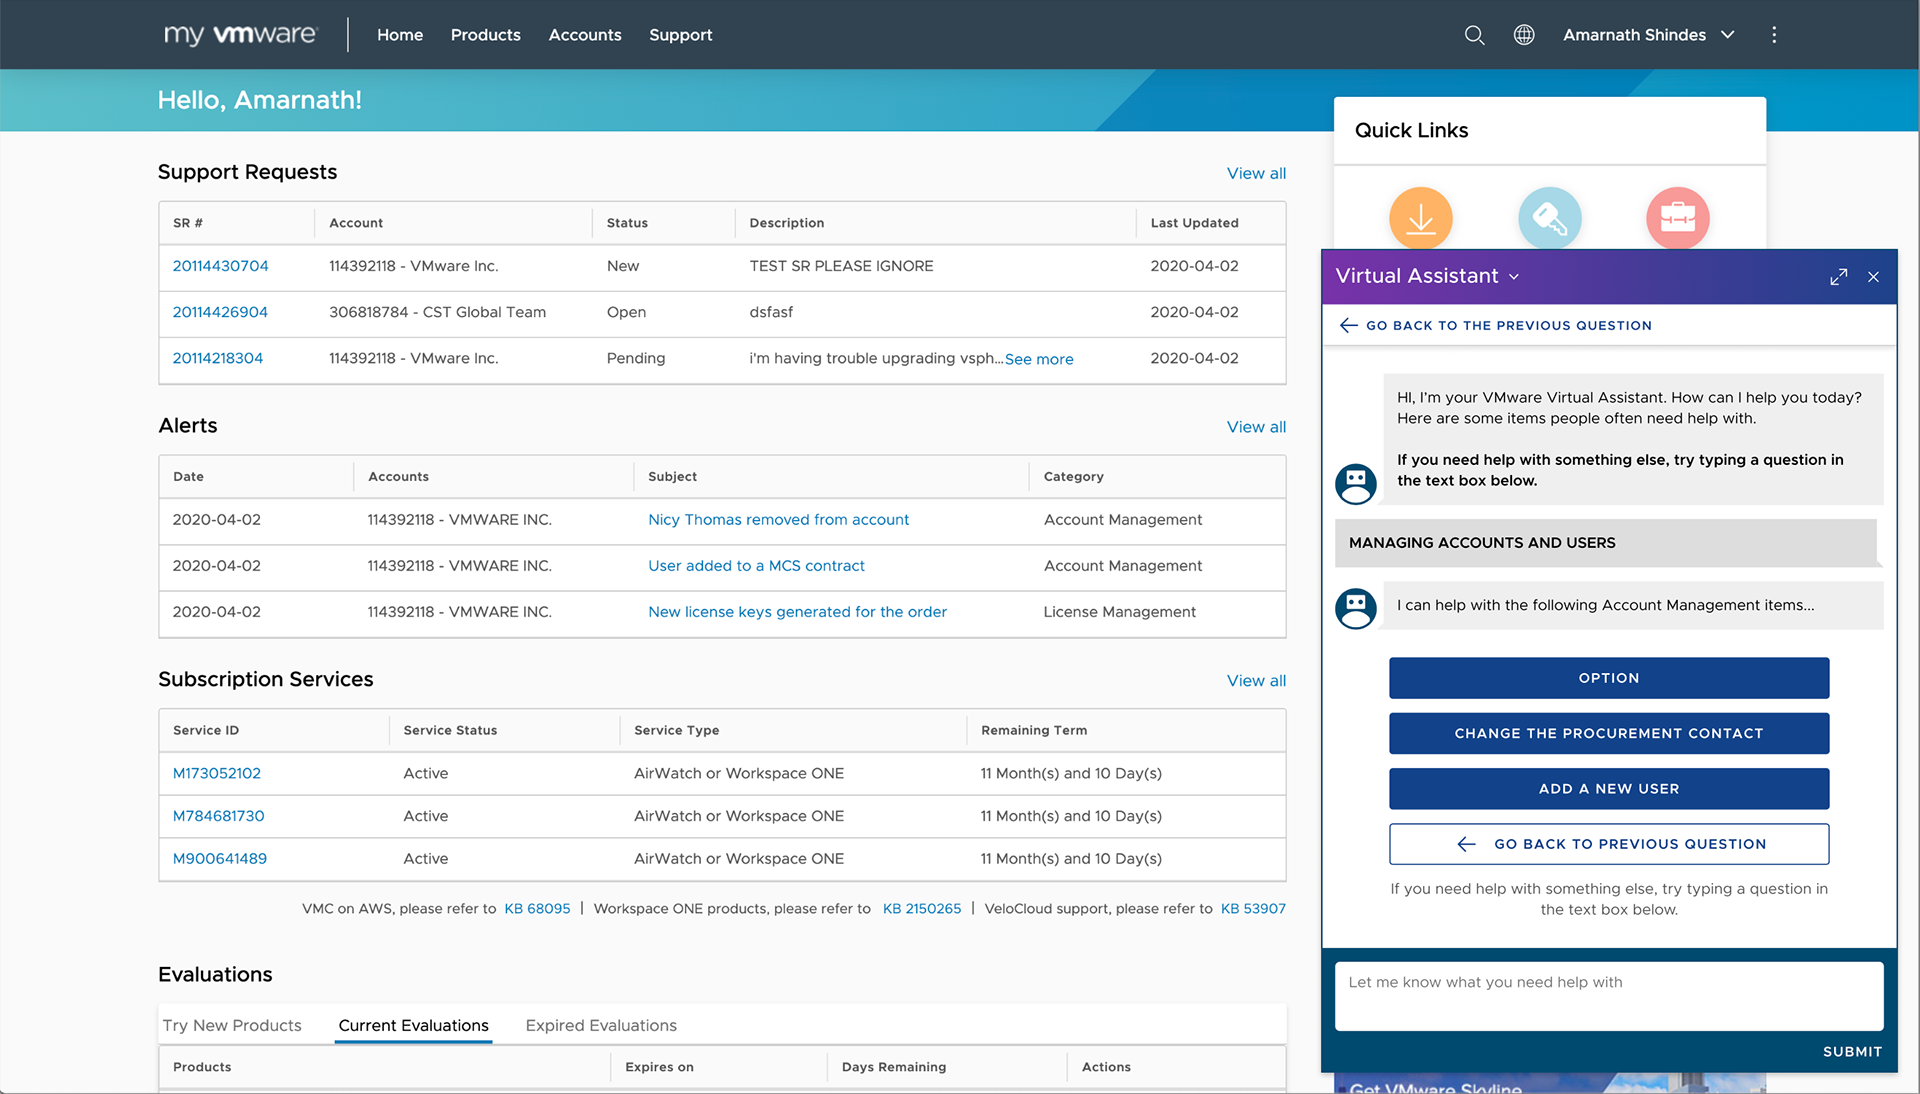
Task: Click the top GO BACK TO THE PREVIOUS QUESTION link
Action: coord(1508,325)
